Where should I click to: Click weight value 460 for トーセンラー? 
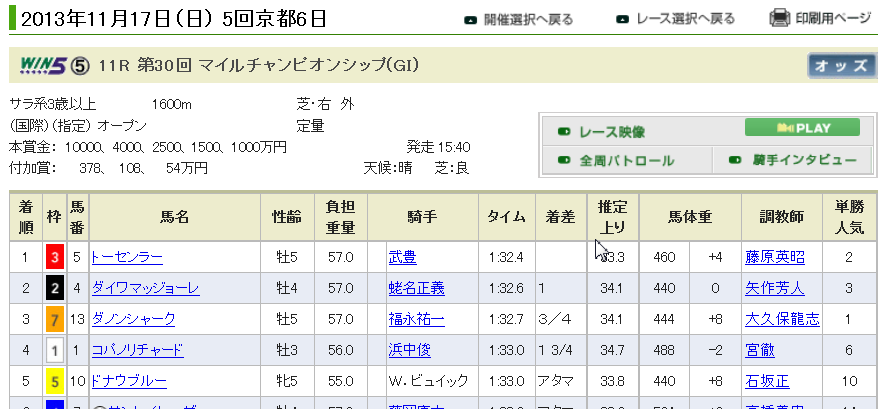coord(664,258)
